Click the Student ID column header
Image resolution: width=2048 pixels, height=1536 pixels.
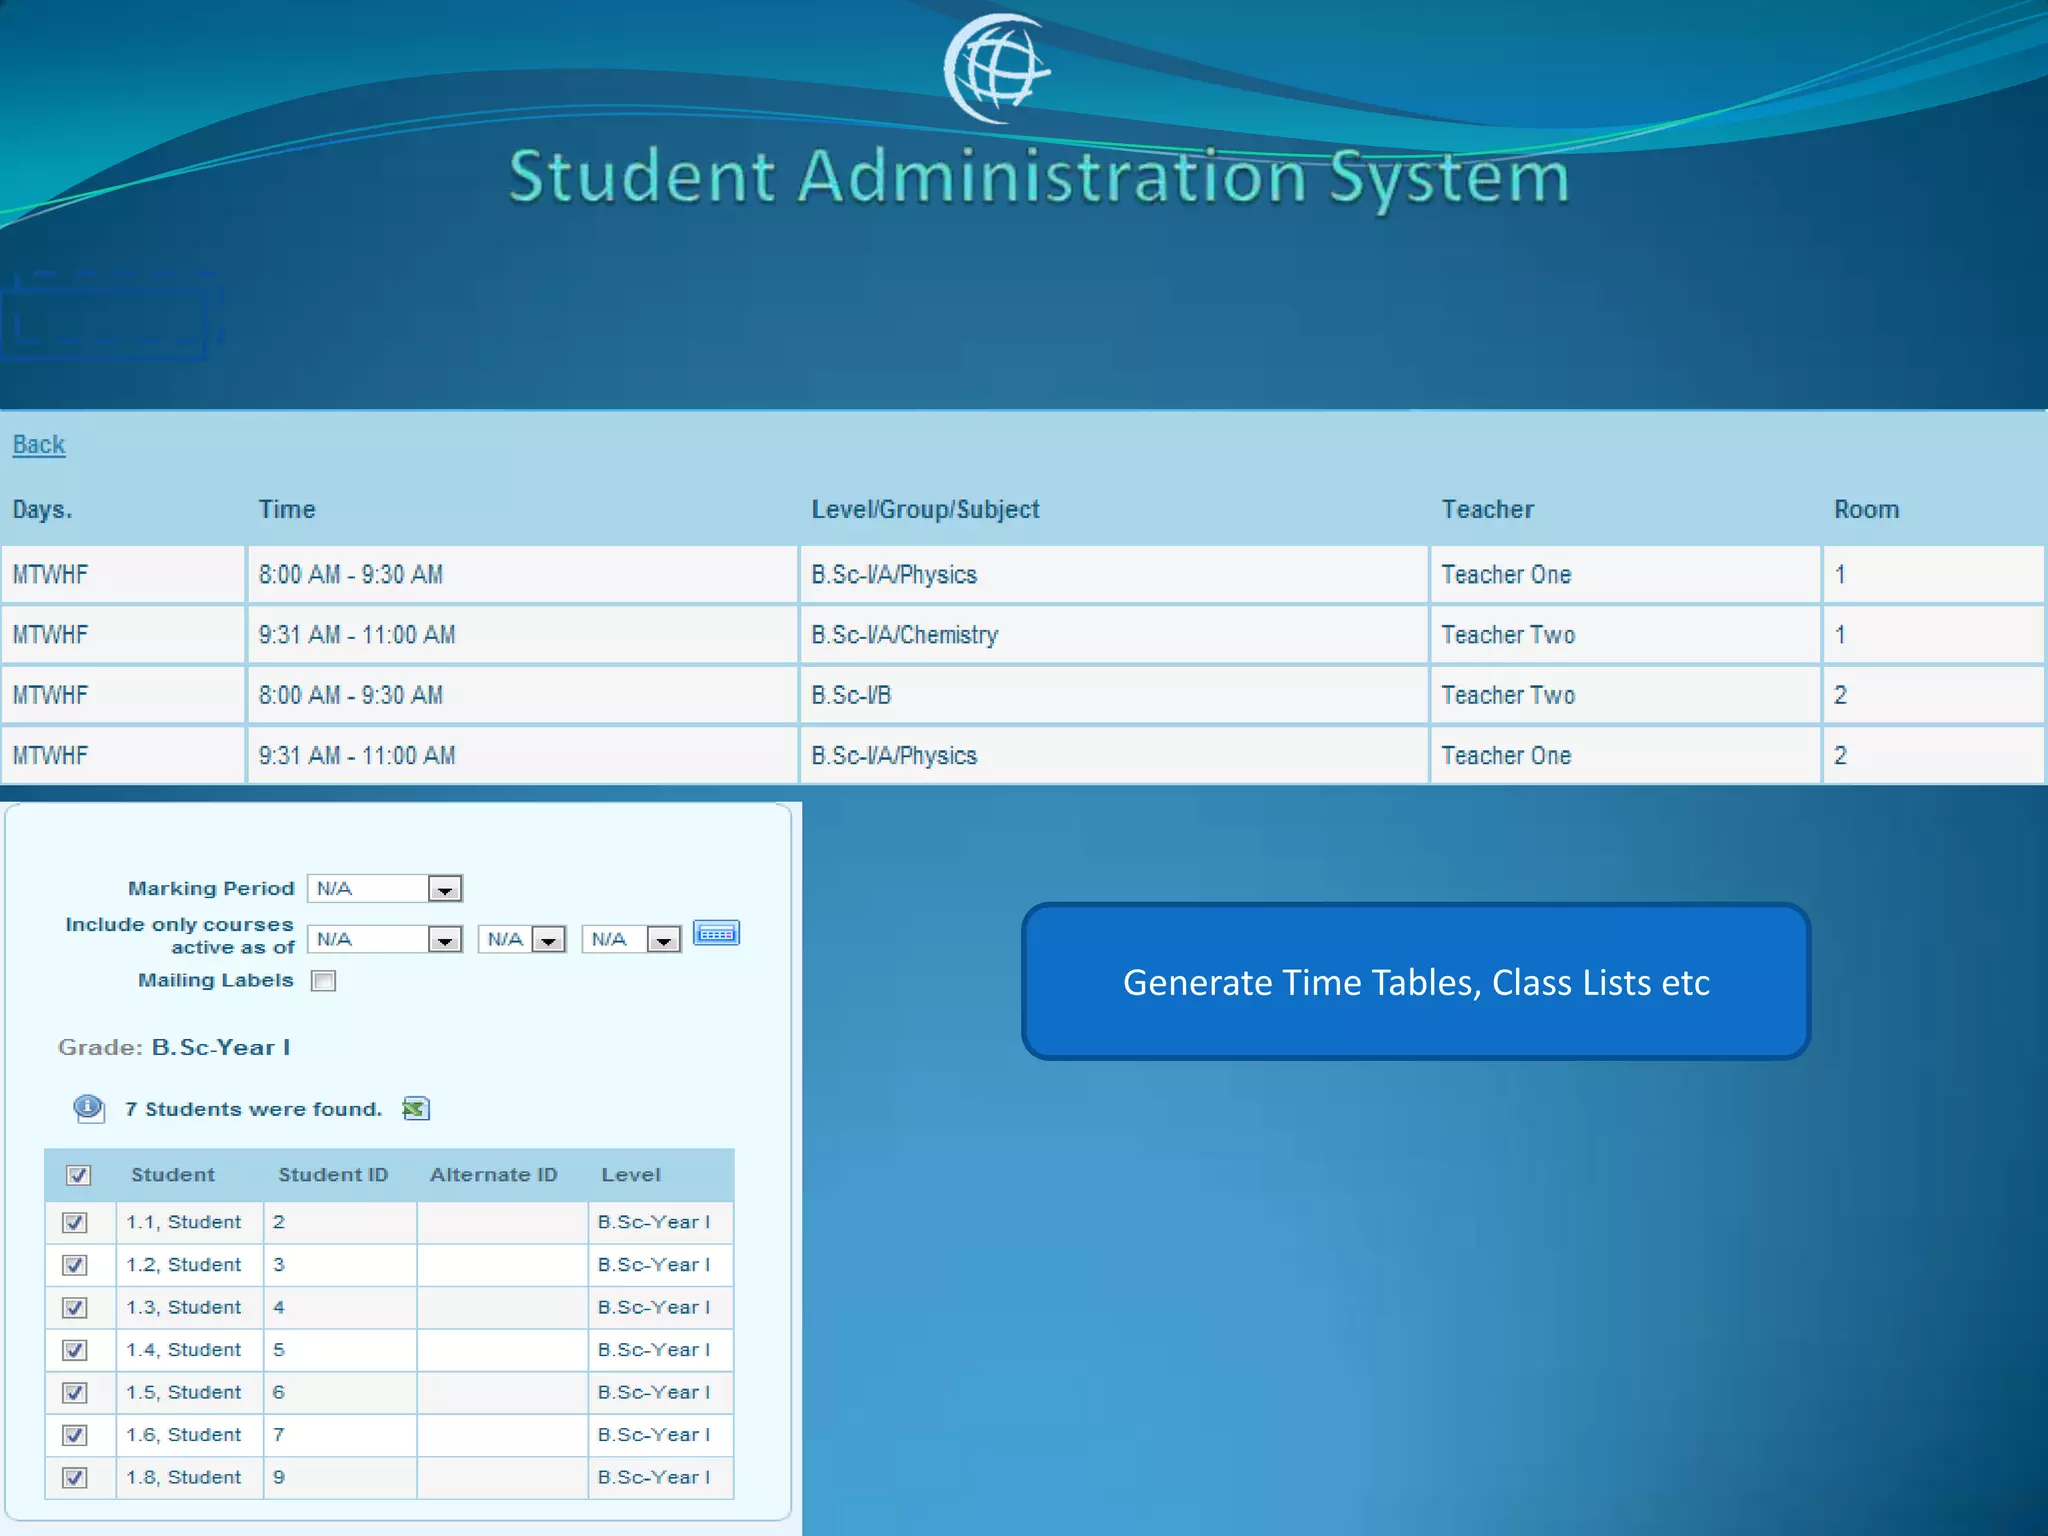333,1175
